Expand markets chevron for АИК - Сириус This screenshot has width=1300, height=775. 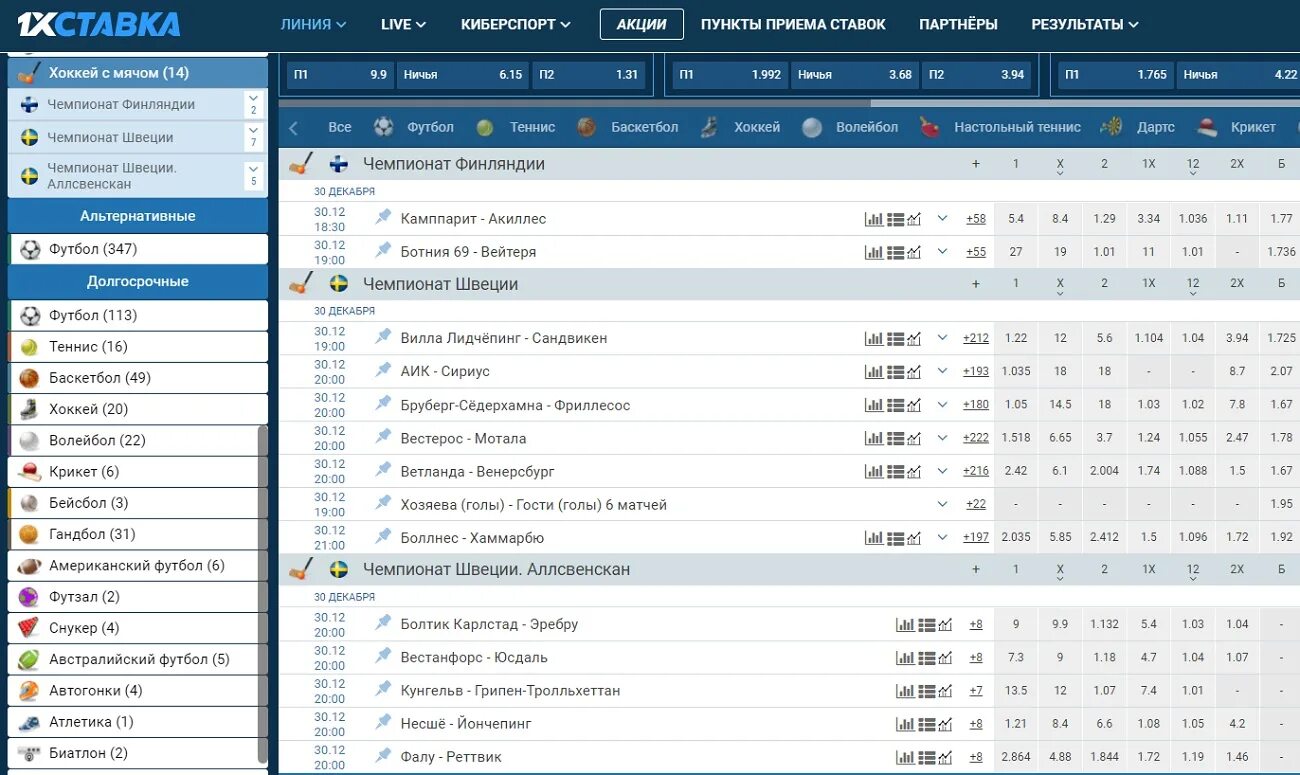(942, 371)
